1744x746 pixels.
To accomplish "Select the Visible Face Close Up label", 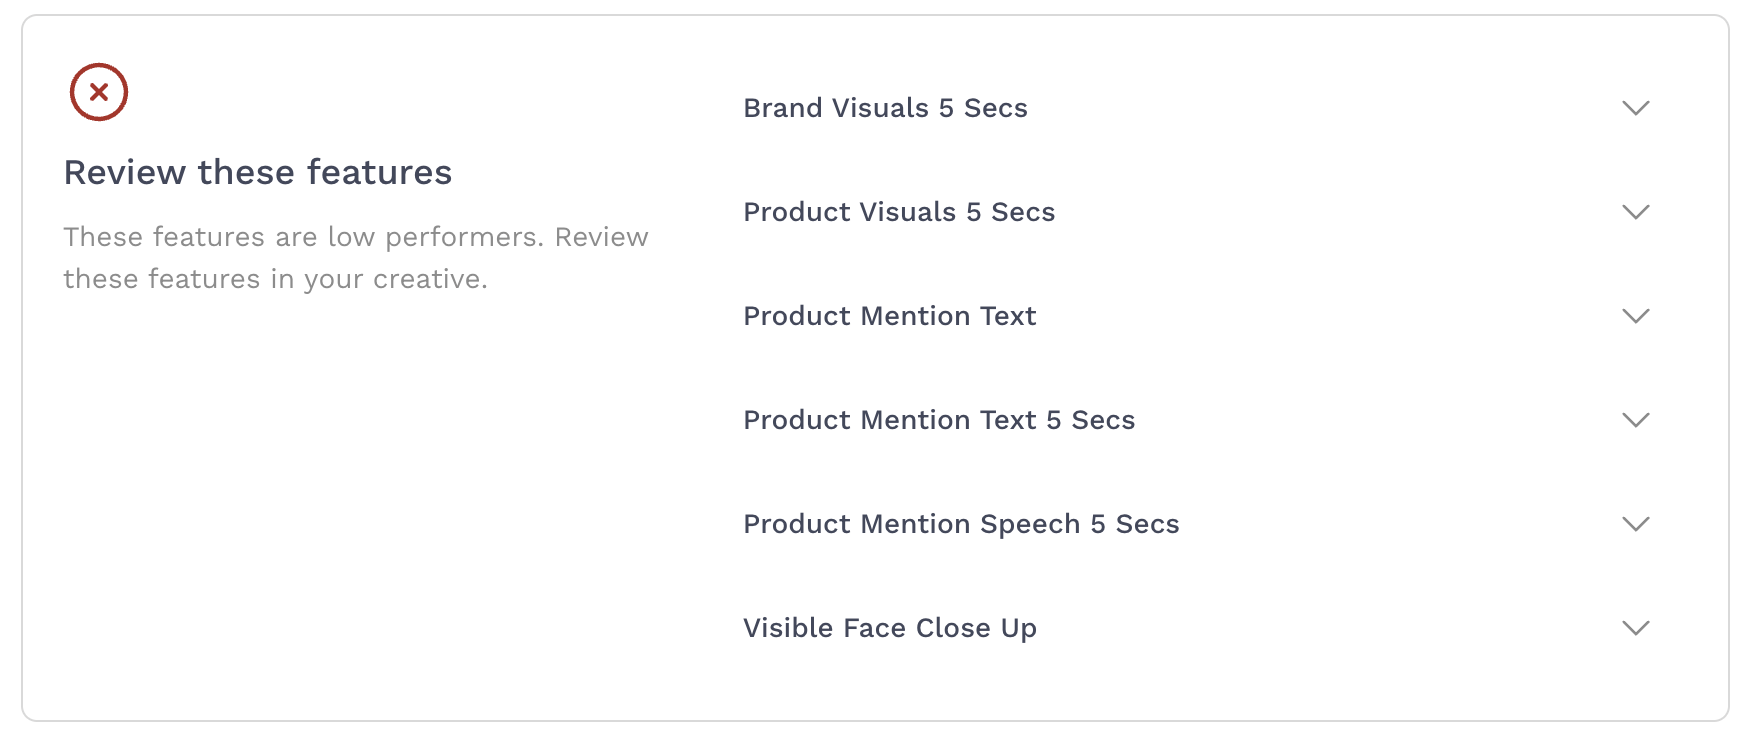I will [x=889, y=628].
